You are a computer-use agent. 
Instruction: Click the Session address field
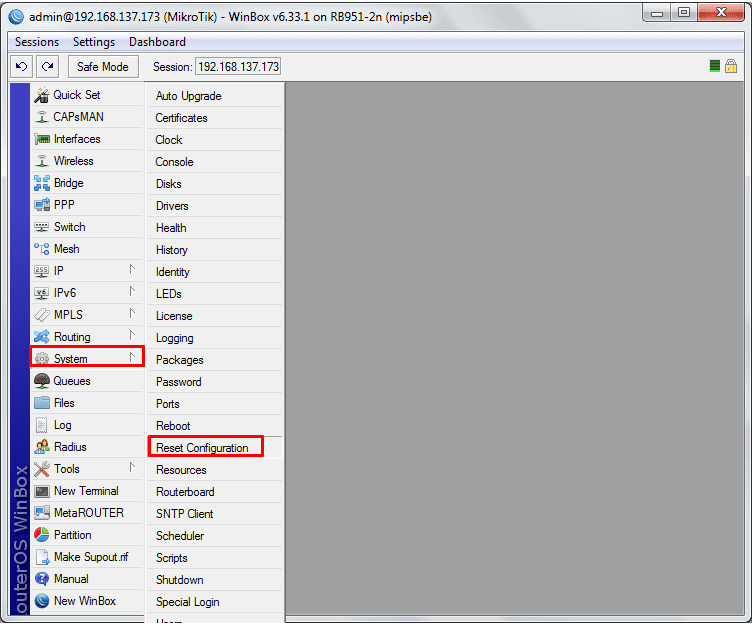[x=238, y=67]
